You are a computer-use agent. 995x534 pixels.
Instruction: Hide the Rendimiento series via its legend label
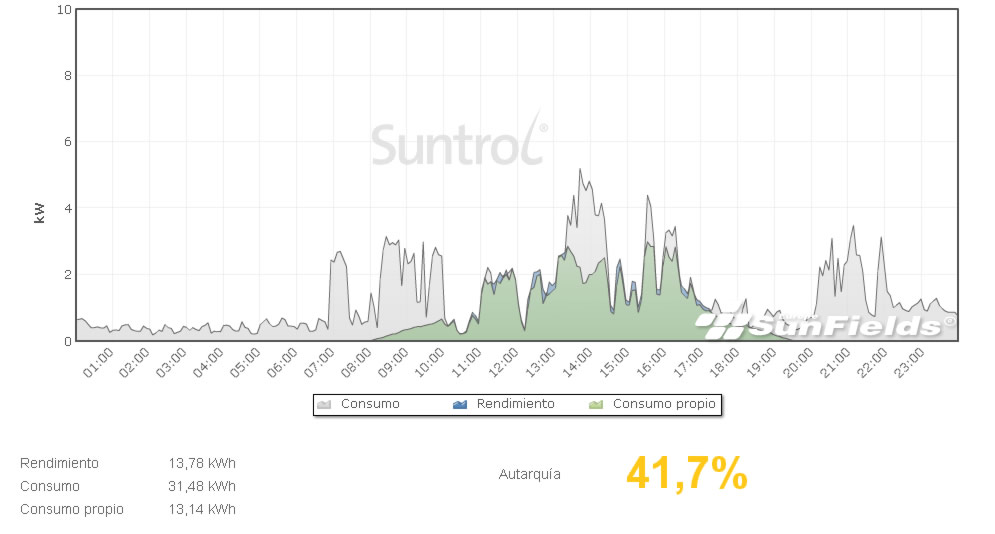[515, 405]
